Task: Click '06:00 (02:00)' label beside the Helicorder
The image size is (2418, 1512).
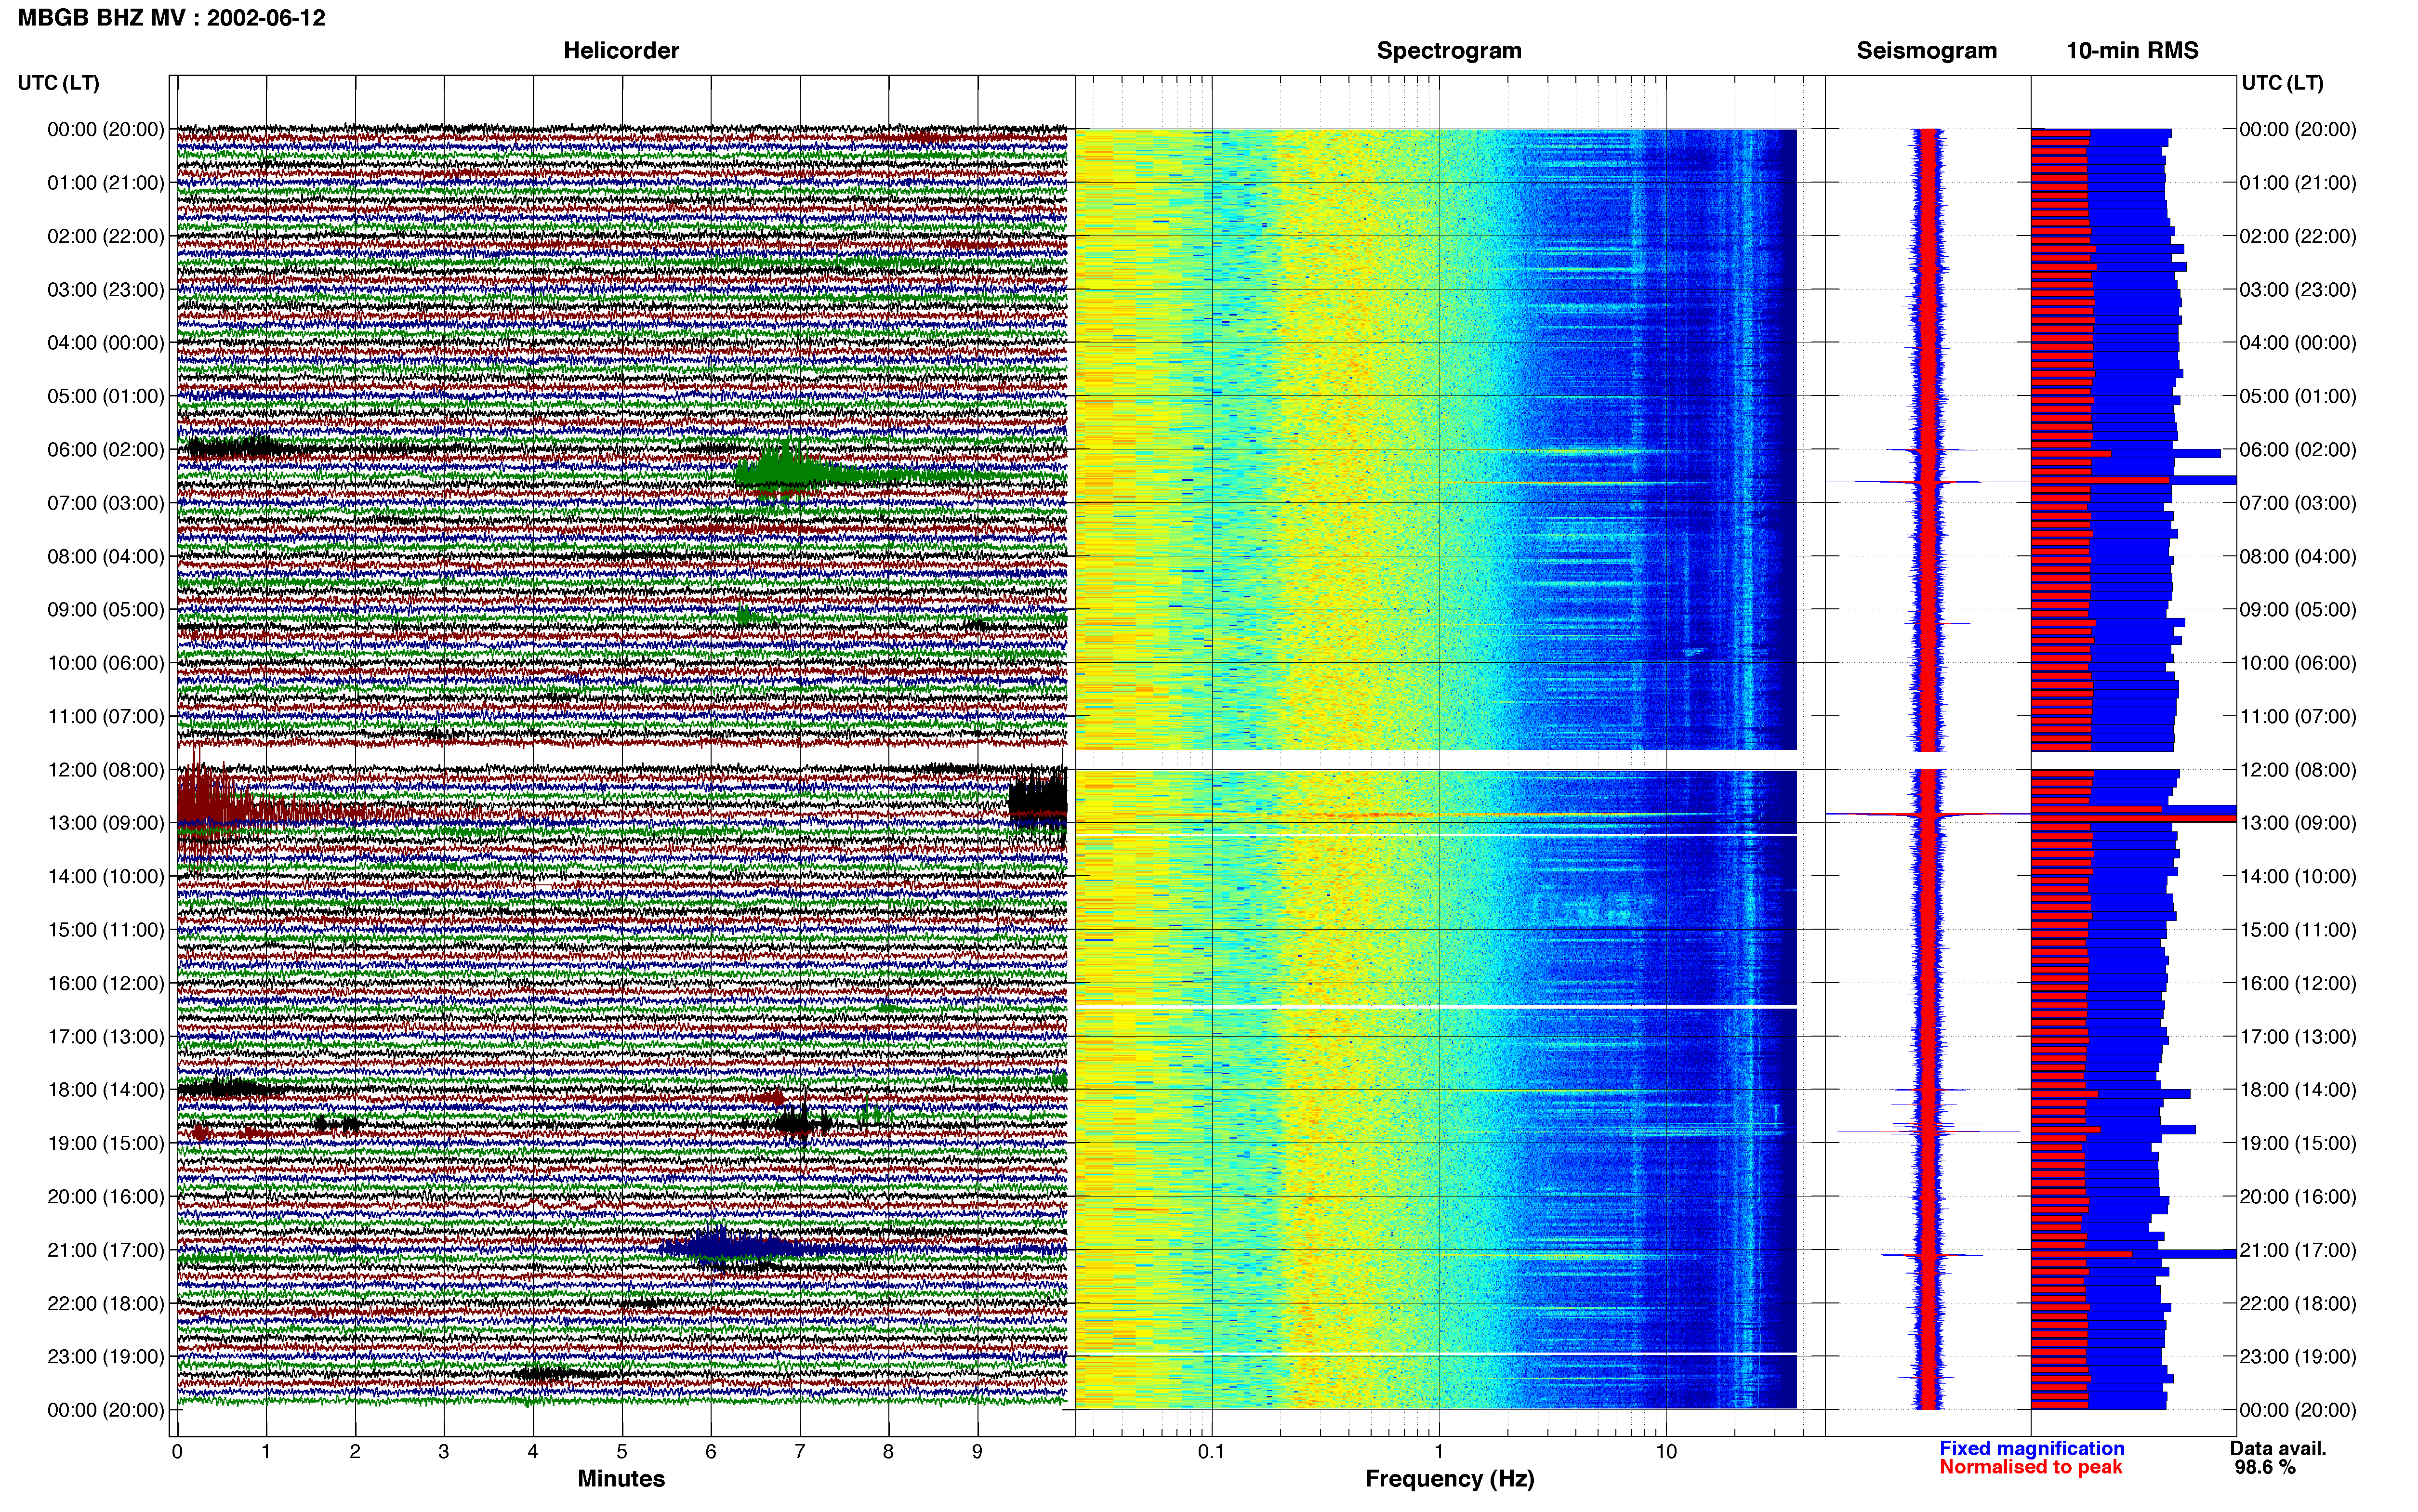Action: tap(106, 450)
